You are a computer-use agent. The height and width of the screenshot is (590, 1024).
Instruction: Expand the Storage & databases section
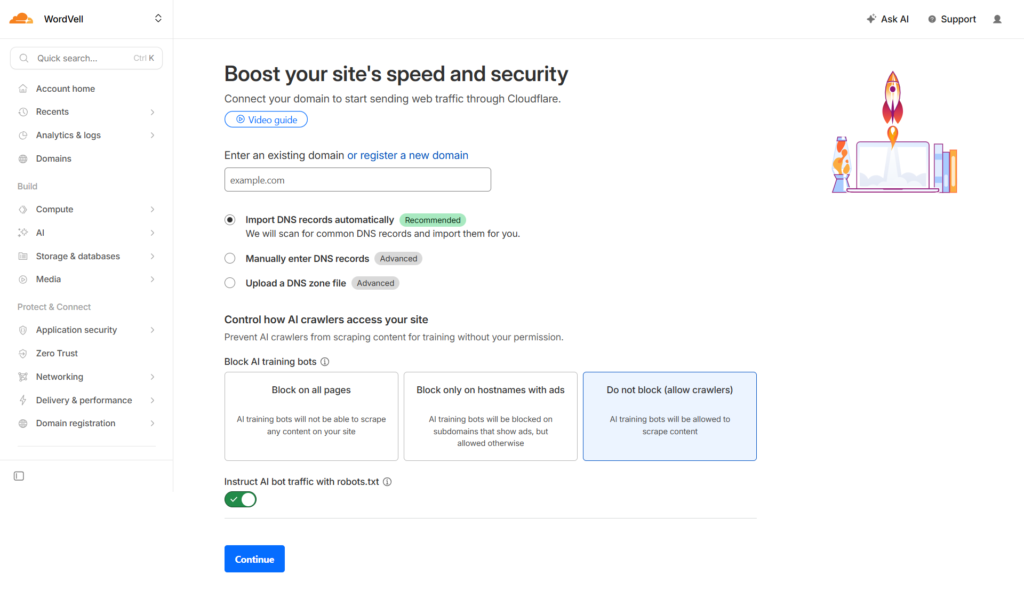tap(79, 256)
